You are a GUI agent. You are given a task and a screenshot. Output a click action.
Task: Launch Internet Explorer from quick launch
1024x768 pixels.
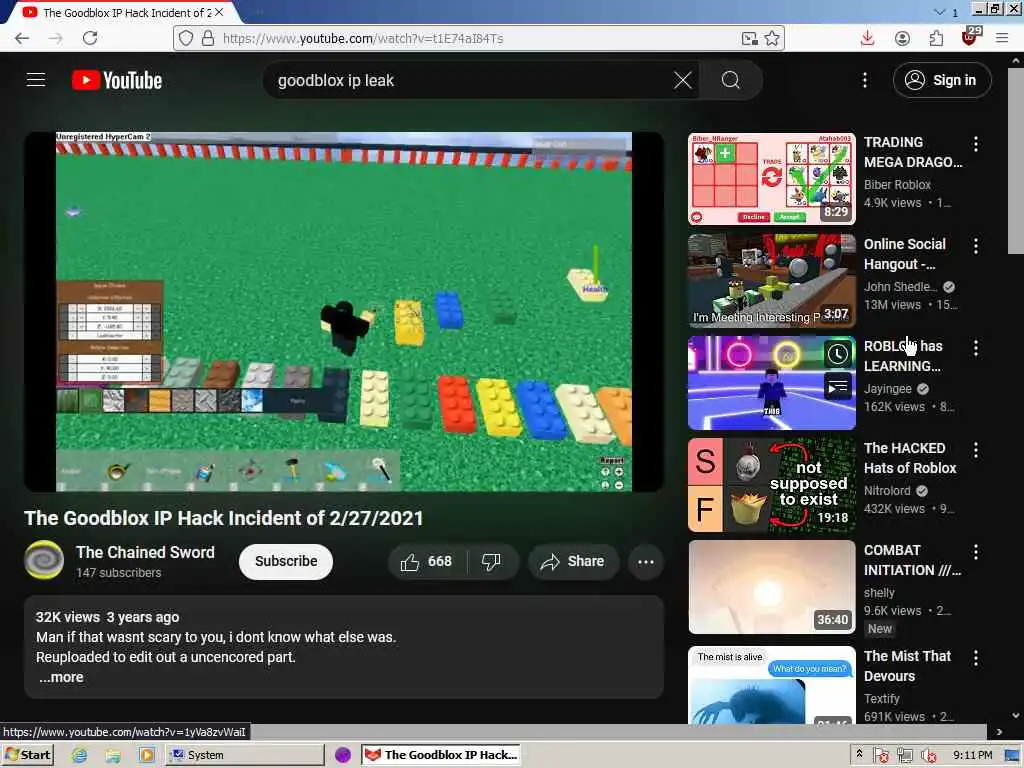click(80, 756)
